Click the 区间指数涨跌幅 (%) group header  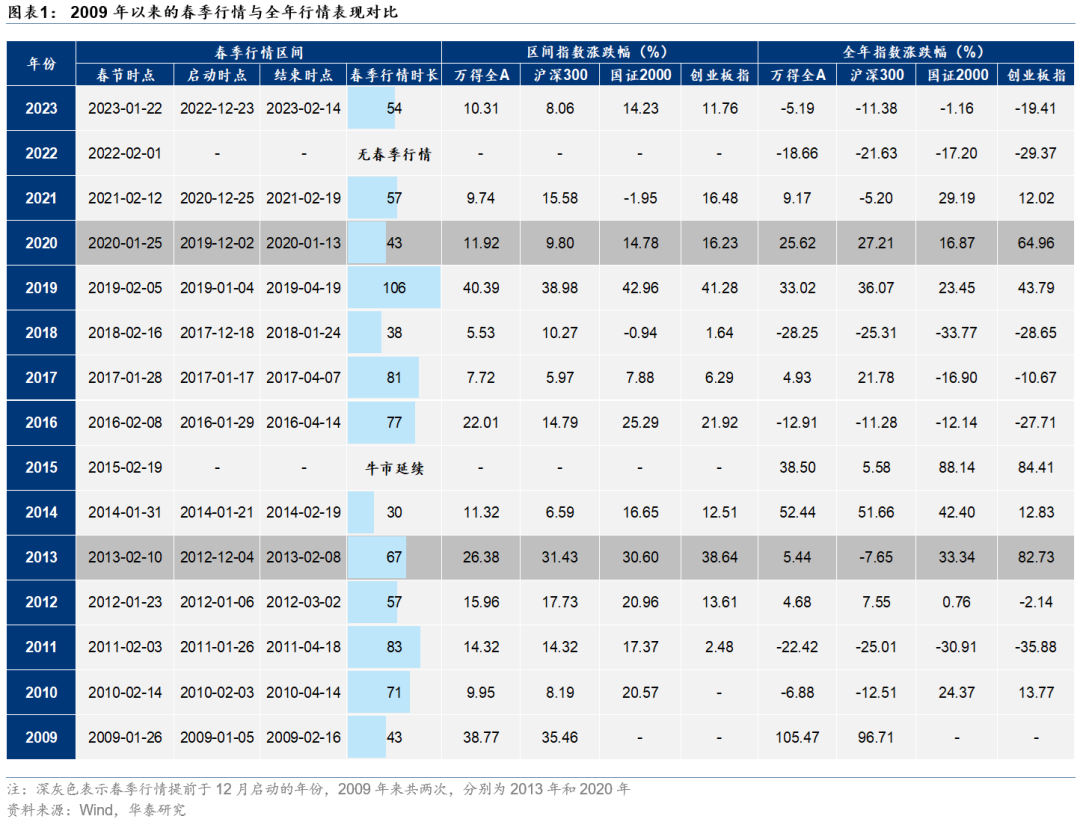599,52
